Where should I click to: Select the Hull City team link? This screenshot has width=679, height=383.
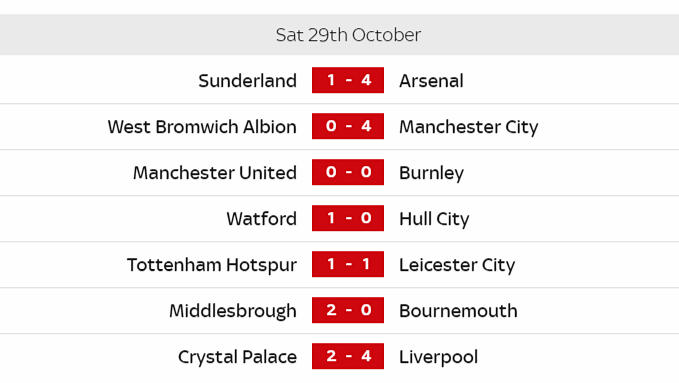434,219
